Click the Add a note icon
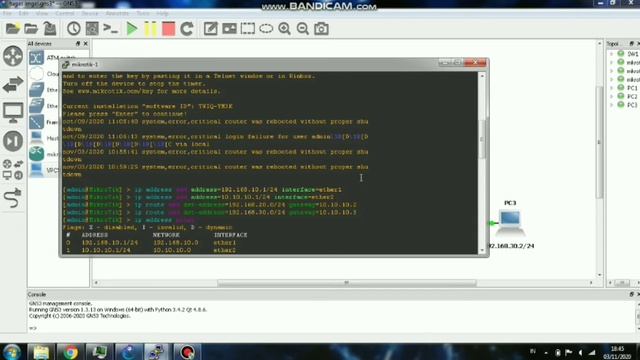 [x=211, y=29]
